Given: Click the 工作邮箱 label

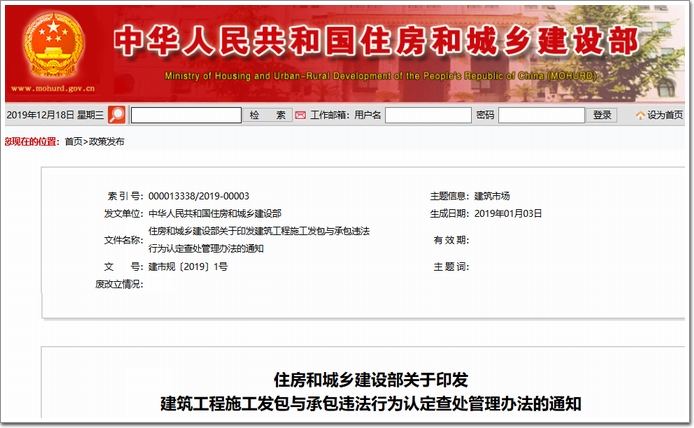Looking at the screenshot, I should click(x=330, y=115).
